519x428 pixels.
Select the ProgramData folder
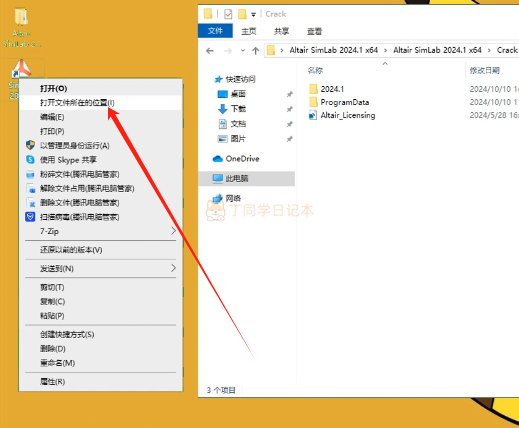(339, 102)
